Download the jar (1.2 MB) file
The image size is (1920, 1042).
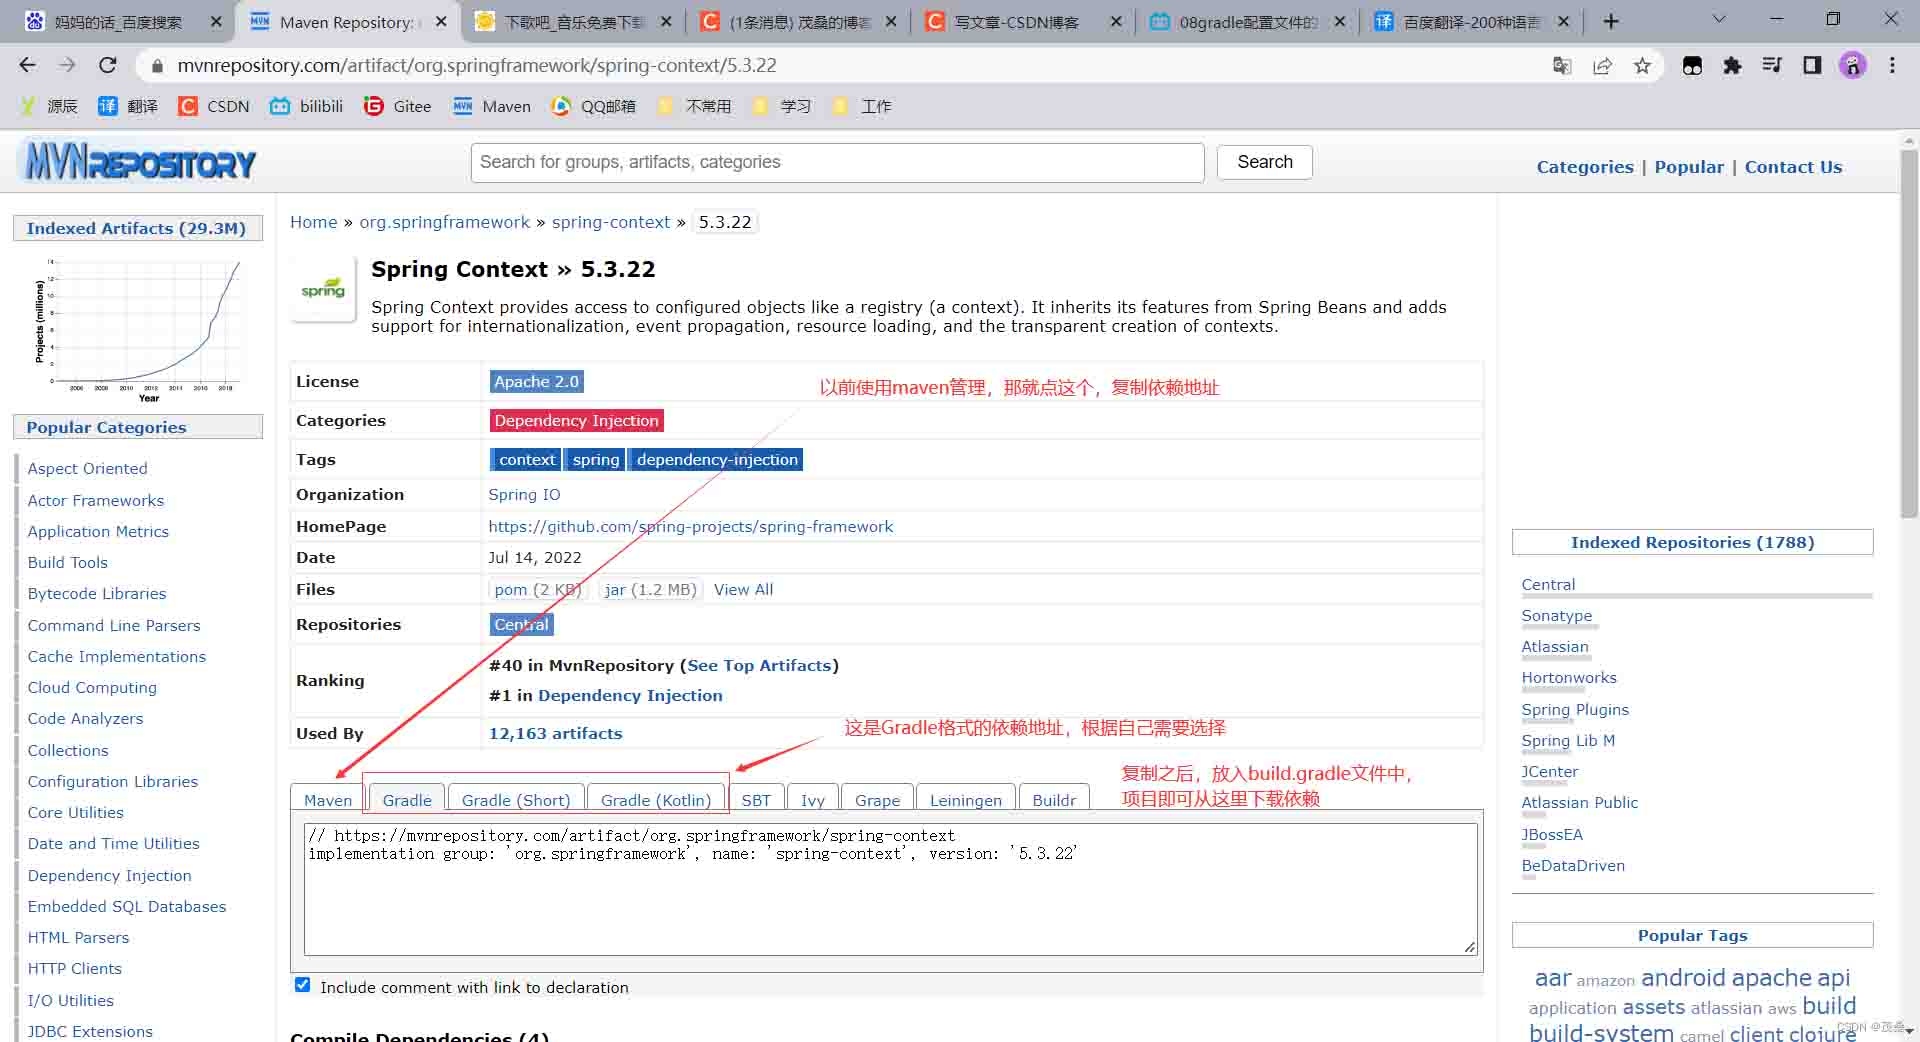(650, 589)
